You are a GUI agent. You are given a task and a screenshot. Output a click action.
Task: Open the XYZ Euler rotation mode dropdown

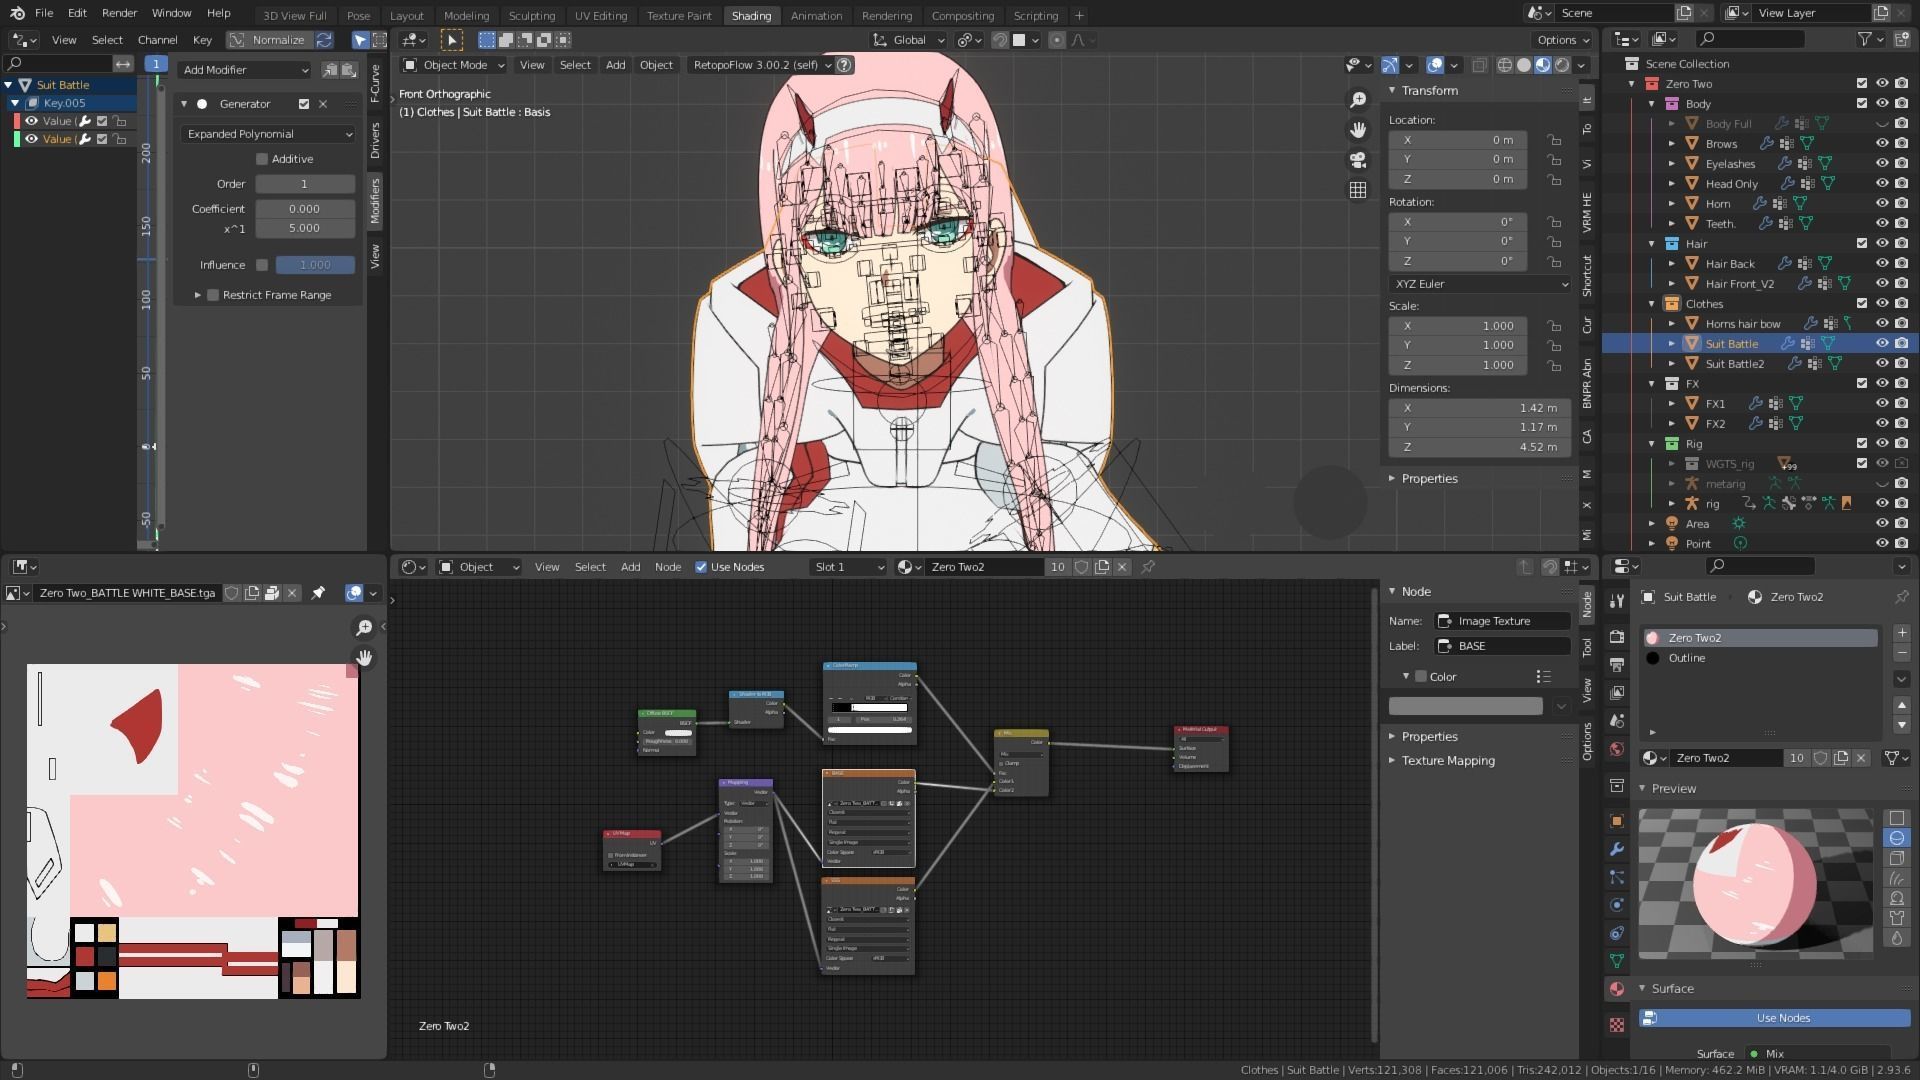pyautogui.click(x=1479, y=284)
